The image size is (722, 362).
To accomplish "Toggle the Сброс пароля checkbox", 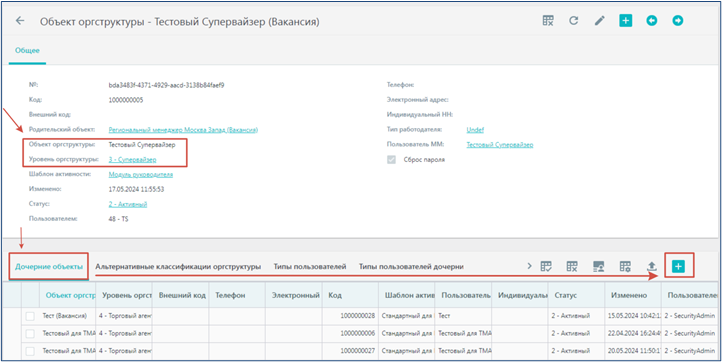I will coord(391,160).
